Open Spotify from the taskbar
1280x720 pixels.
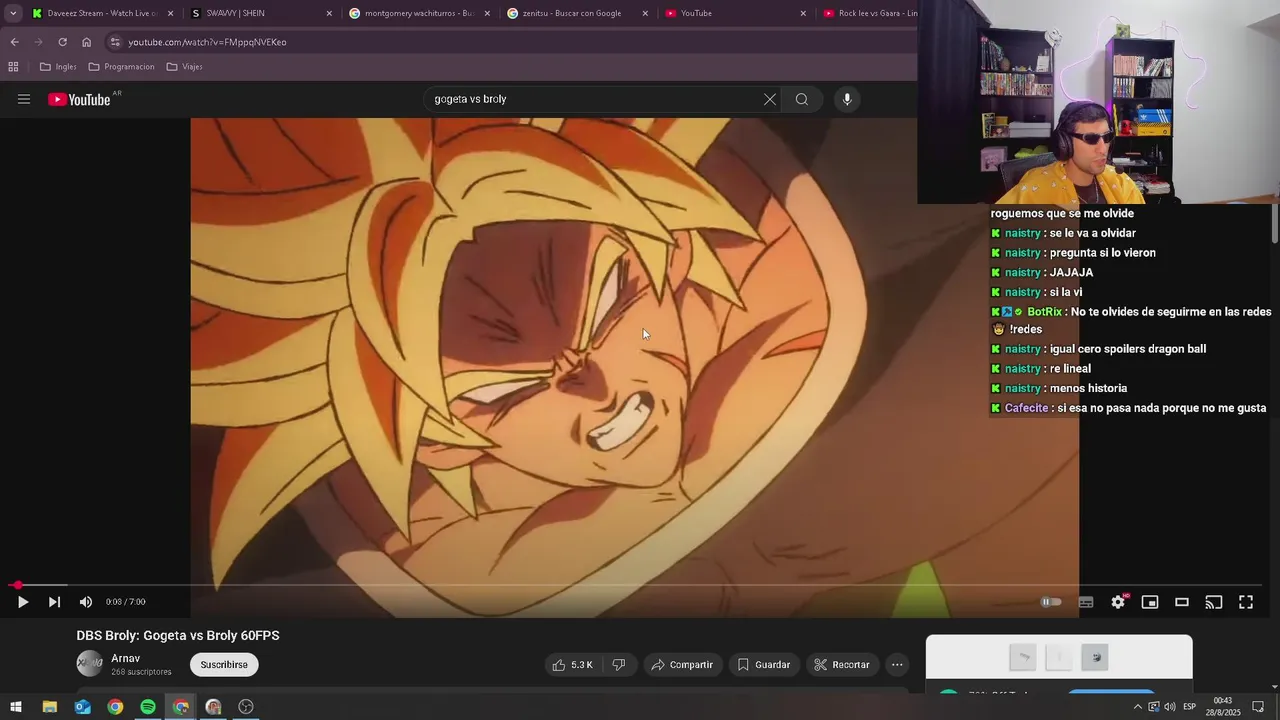click(x=148, y=707)
